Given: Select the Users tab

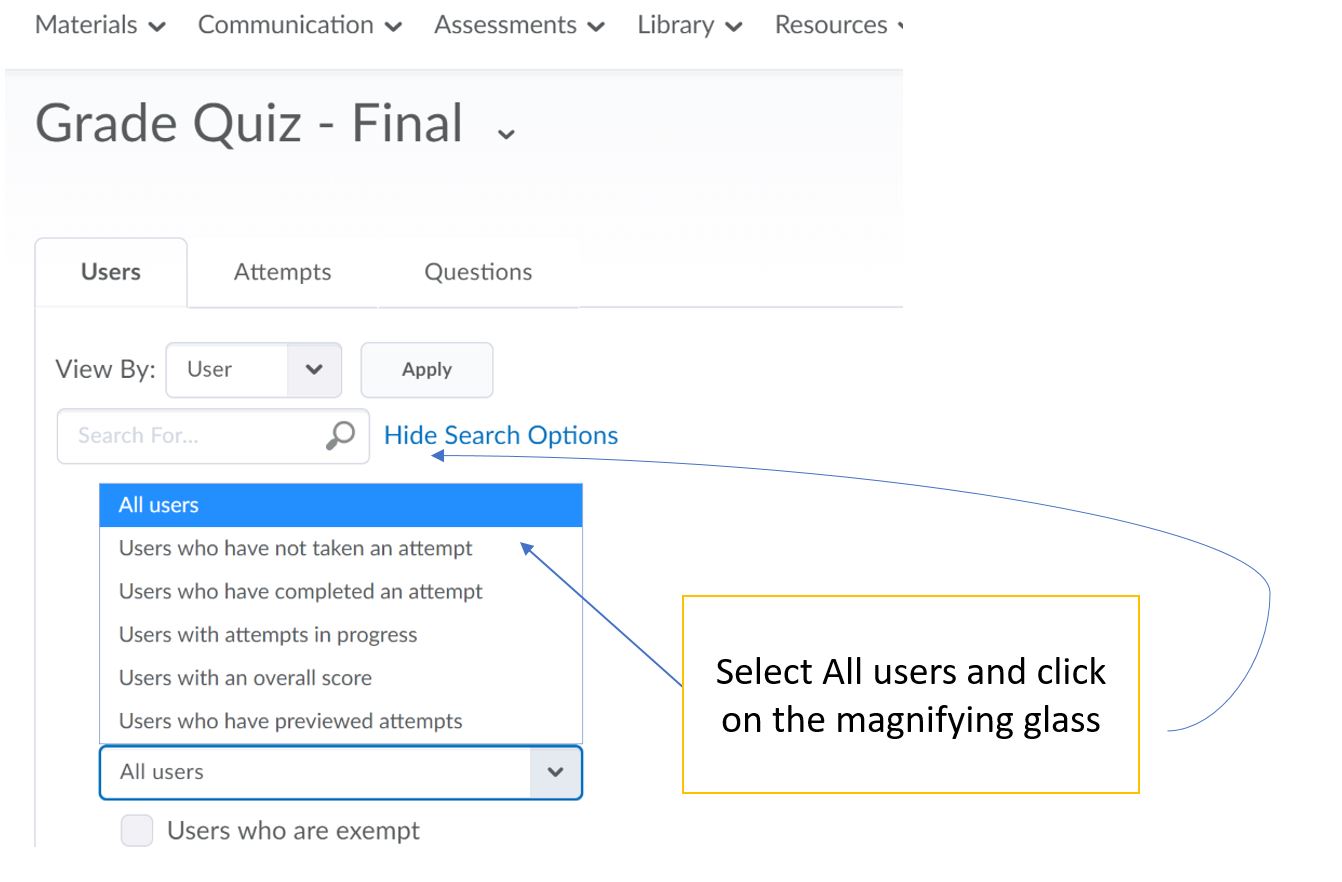Looking at the screenshot, I should click(x=111, y=272).
